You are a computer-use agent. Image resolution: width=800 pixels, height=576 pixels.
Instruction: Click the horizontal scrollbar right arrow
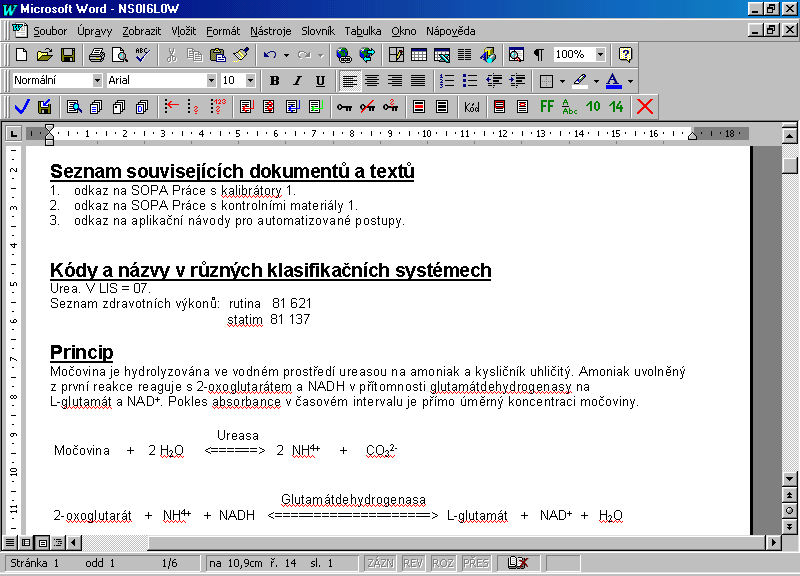[773, 542]
